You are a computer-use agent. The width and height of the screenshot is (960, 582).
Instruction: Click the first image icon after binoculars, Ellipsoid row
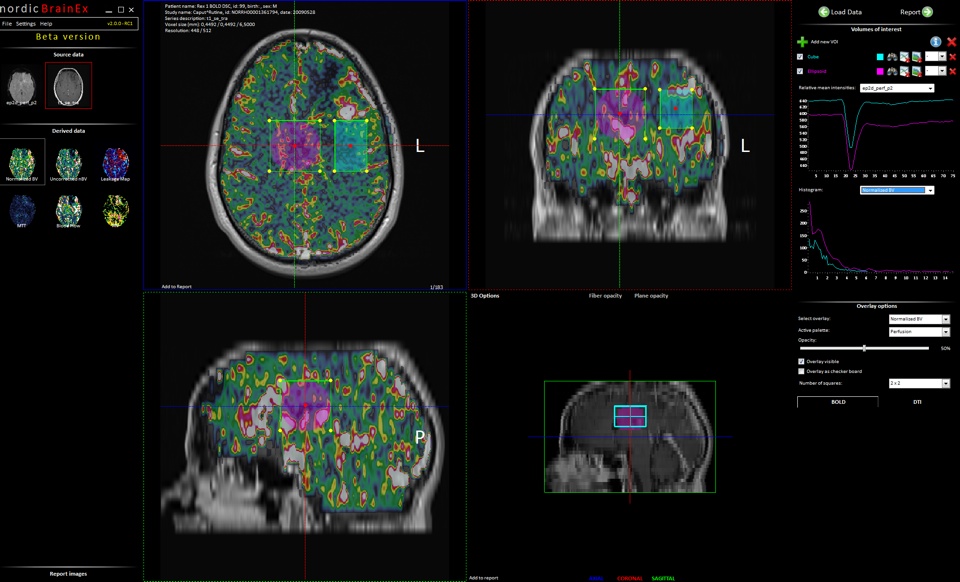(x=904, y=72)
